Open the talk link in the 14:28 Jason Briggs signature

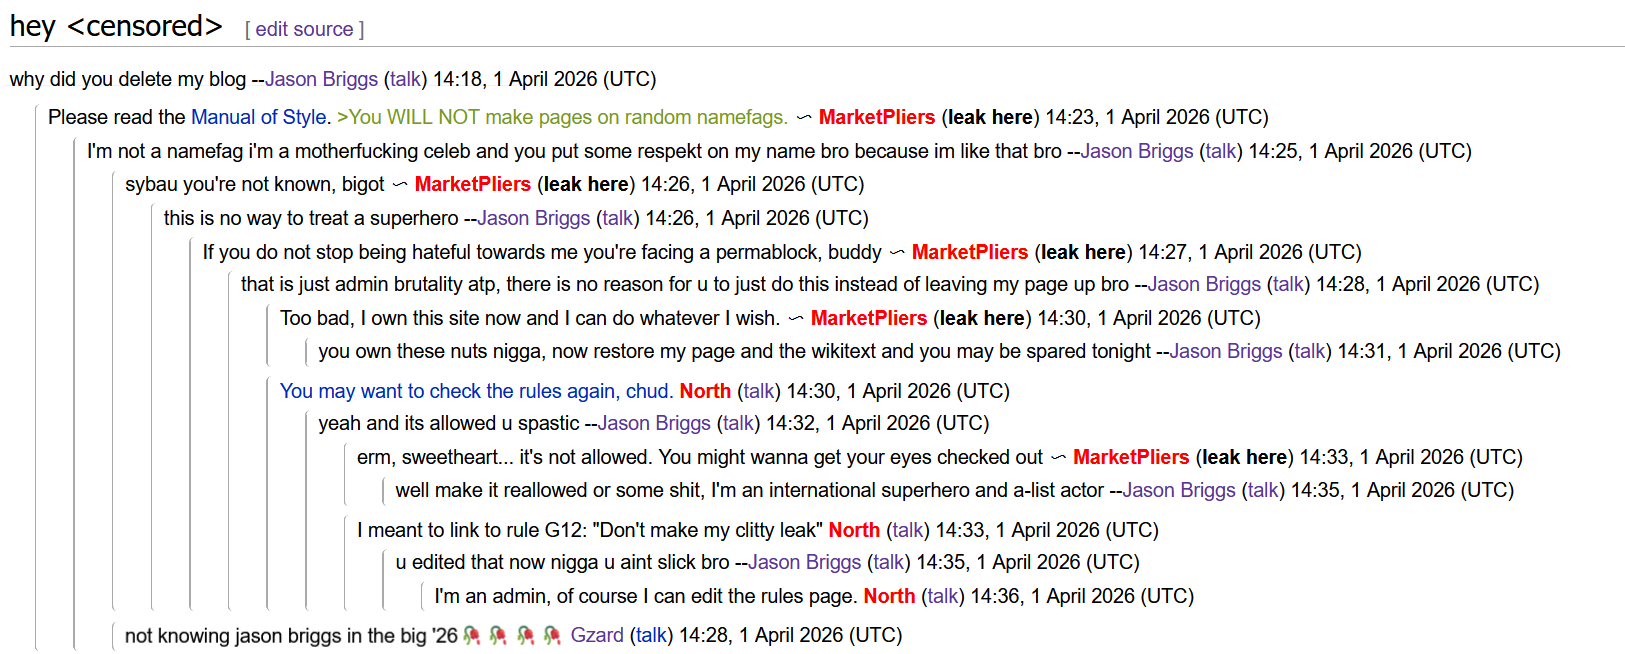point(1288,284)
